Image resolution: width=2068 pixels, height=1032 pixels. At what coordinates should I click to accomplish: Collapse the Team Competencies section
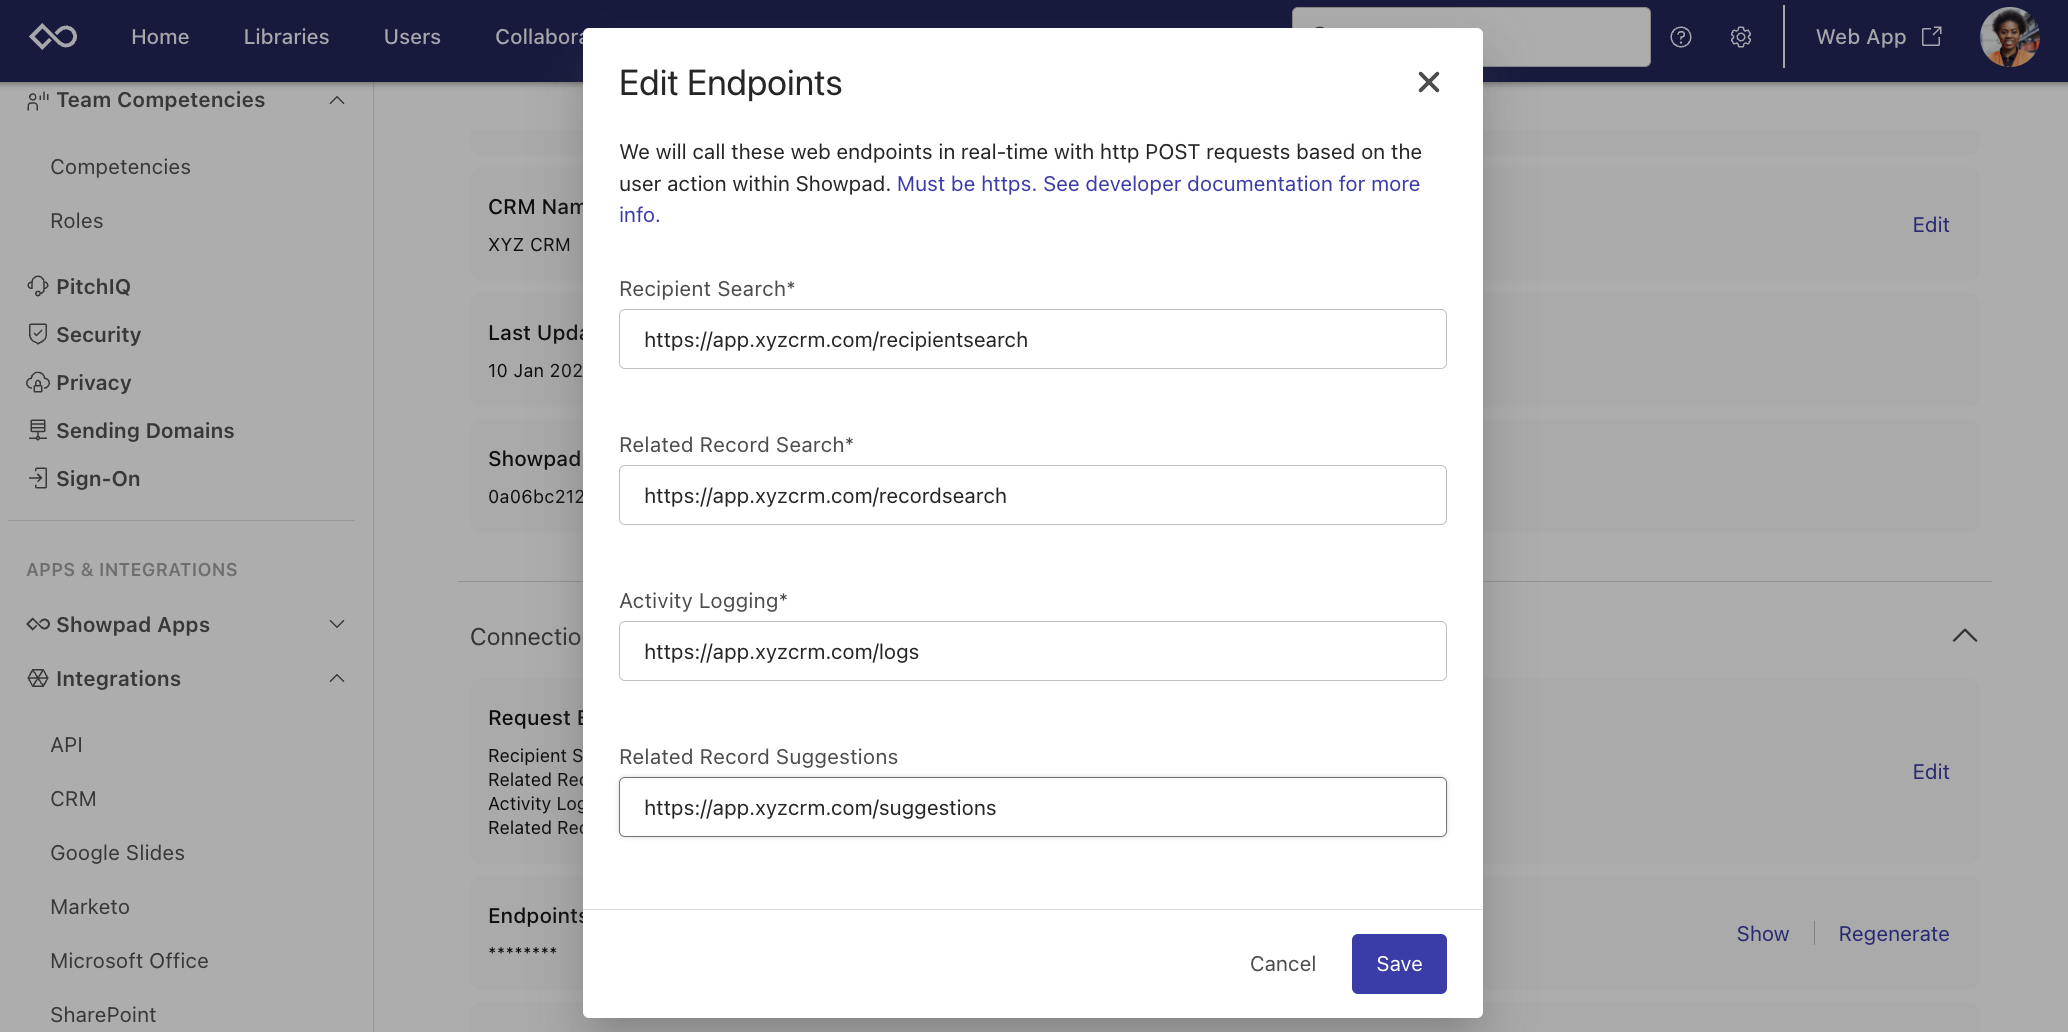[337, 100]
